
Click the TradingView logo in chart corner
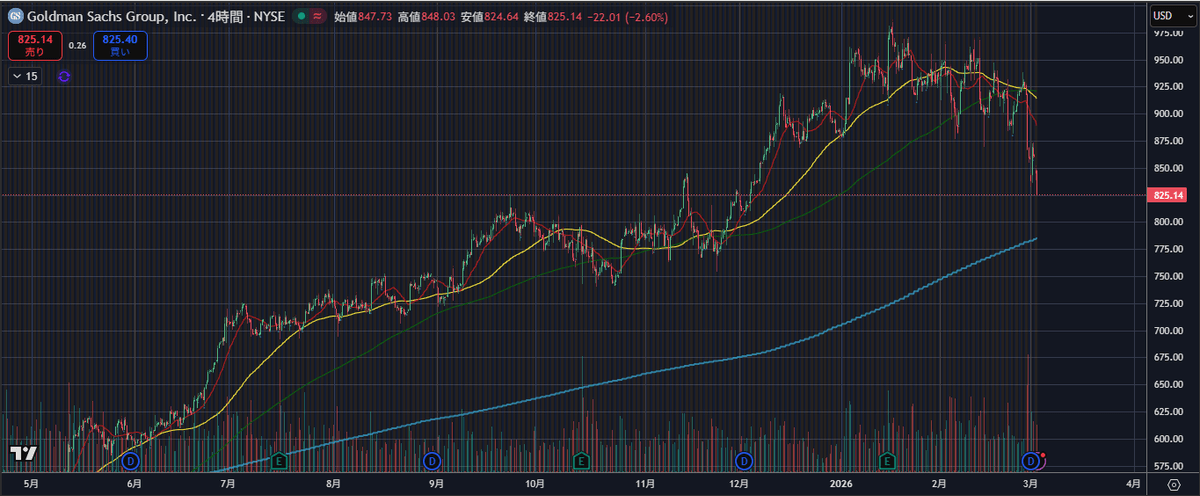(x=24, y=453)
